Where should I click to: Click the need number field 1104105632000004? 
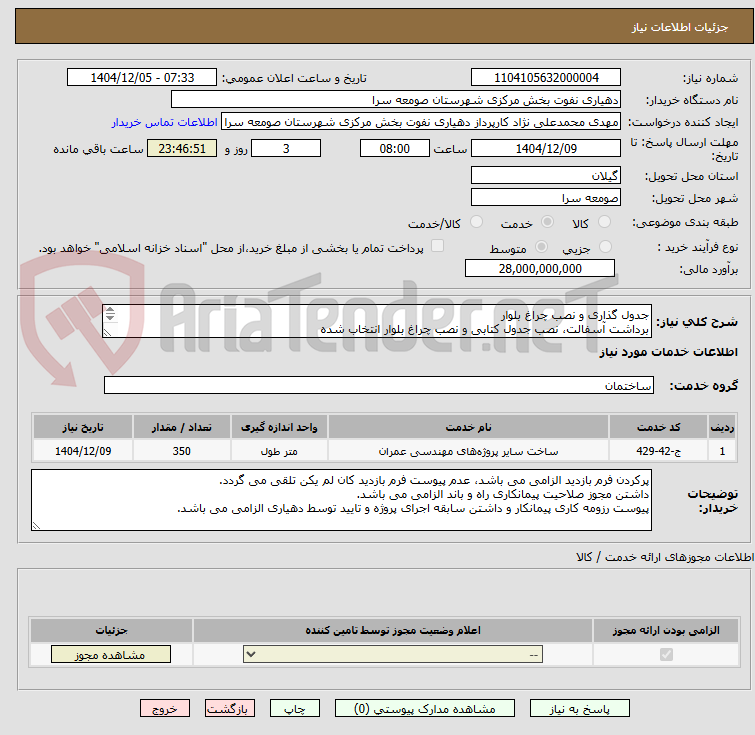[546, 78]
